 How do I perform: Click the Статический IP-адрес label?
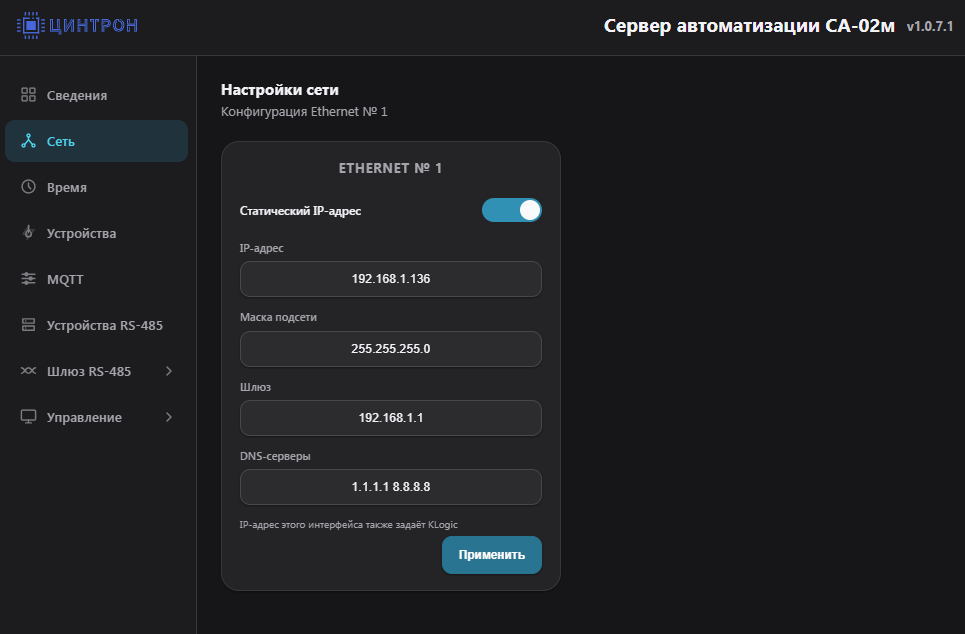pos(300,211)
